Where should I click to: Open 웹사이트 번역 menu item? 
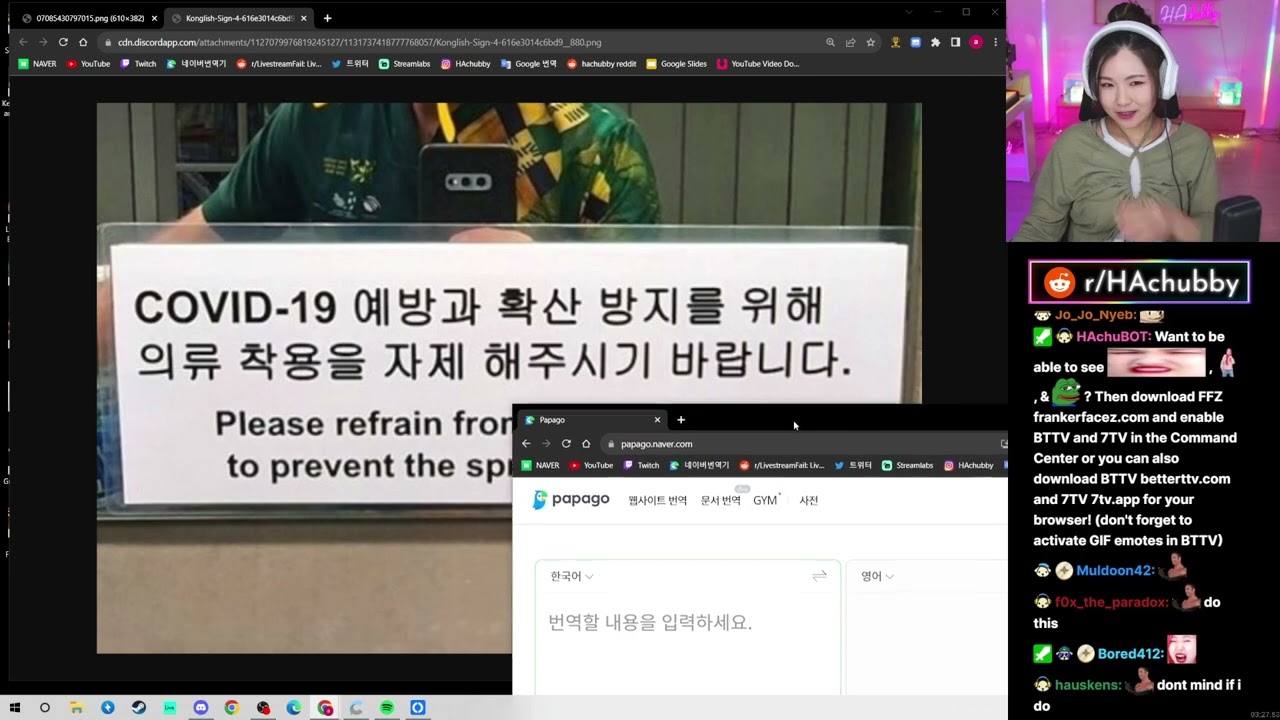click(x=657, y=500)
